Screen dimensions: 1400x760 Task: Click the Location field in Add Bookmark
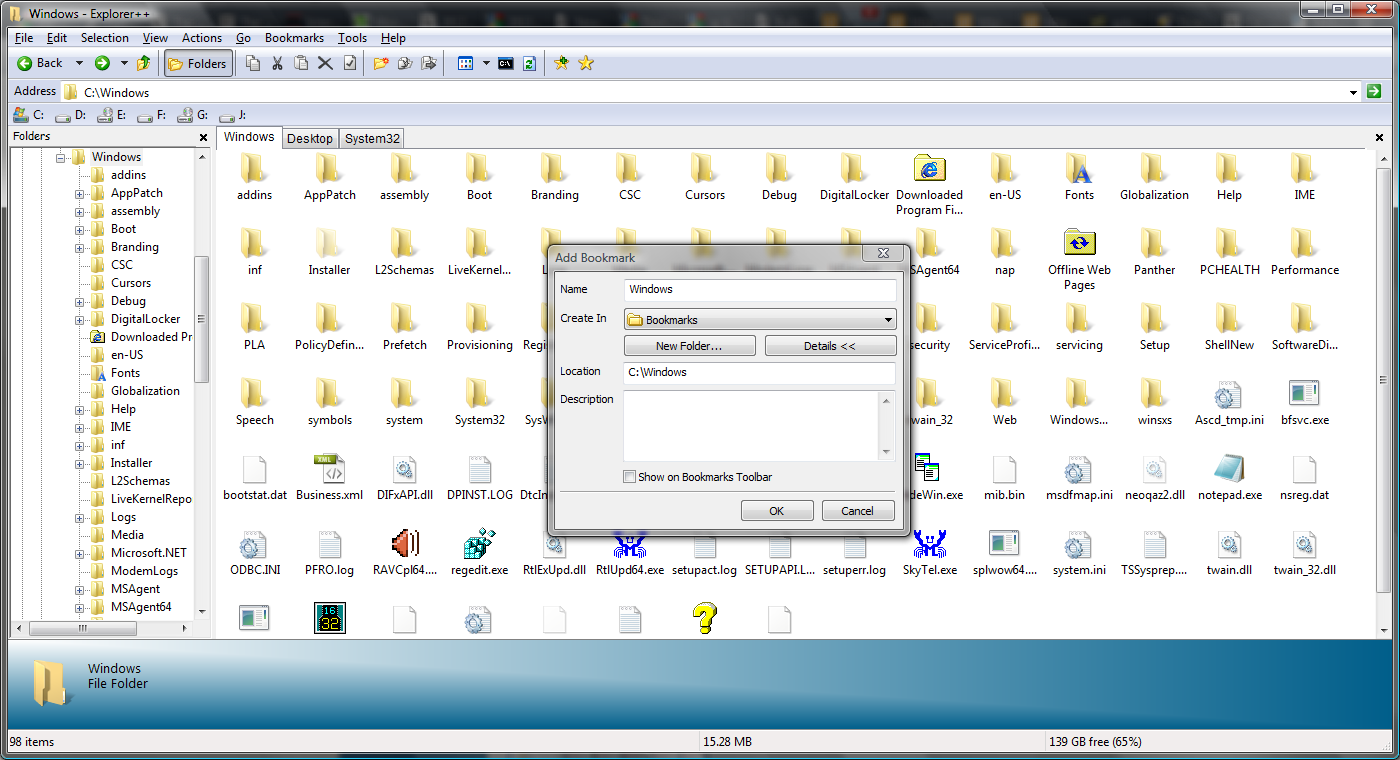760,372
